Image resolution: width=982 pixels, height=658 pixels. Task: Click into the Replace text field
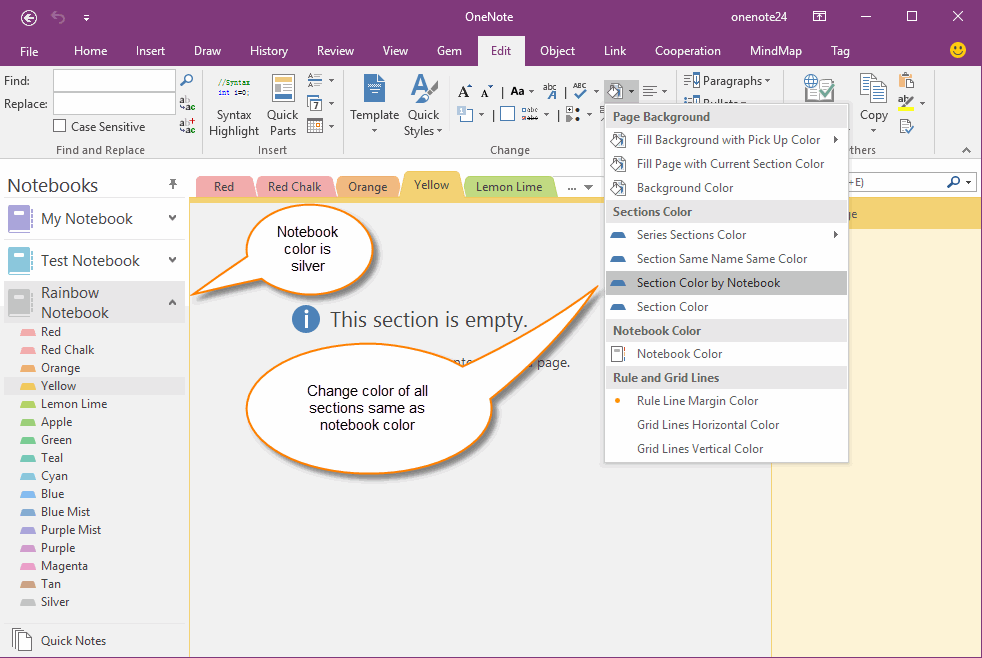(x=114, y=103)
